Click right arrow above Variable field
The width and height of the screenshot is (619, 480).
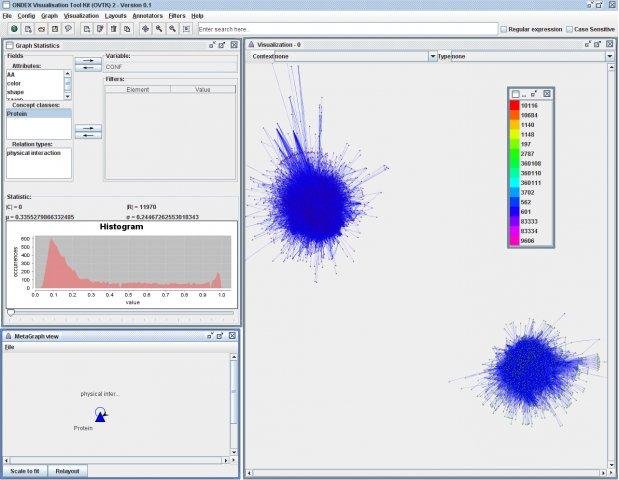point(88,59)
